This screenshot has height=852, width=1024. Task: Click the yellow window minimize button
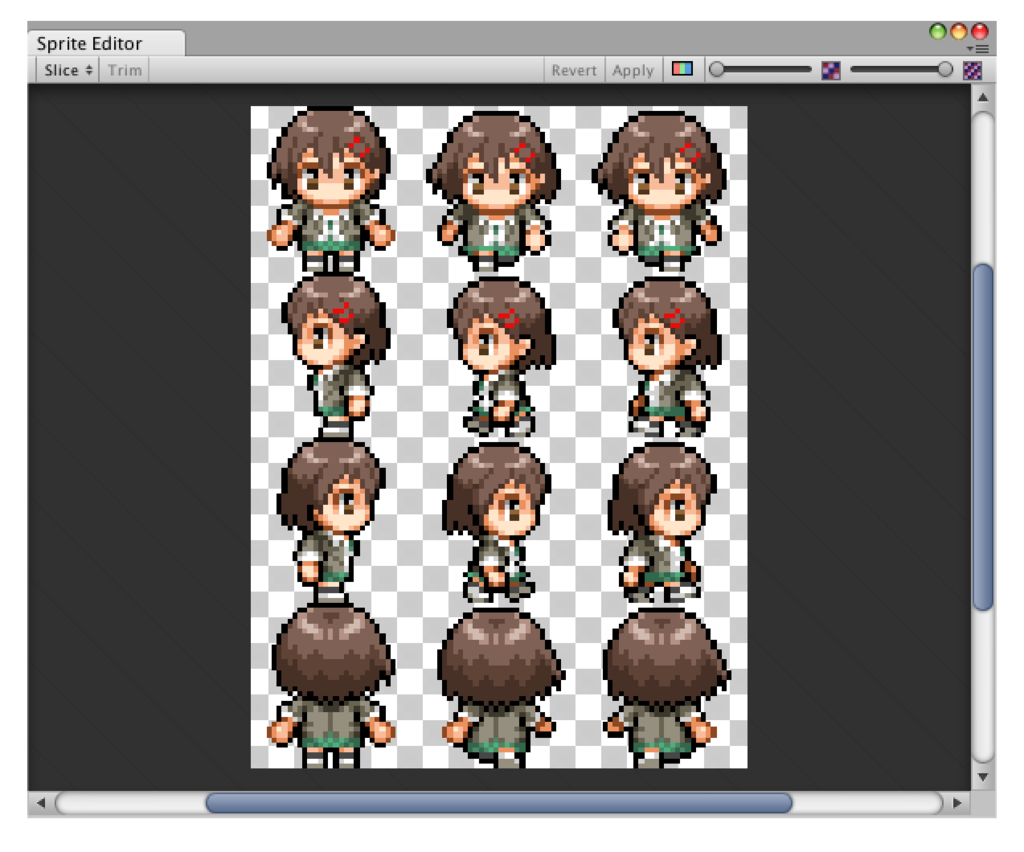[959, 31]
